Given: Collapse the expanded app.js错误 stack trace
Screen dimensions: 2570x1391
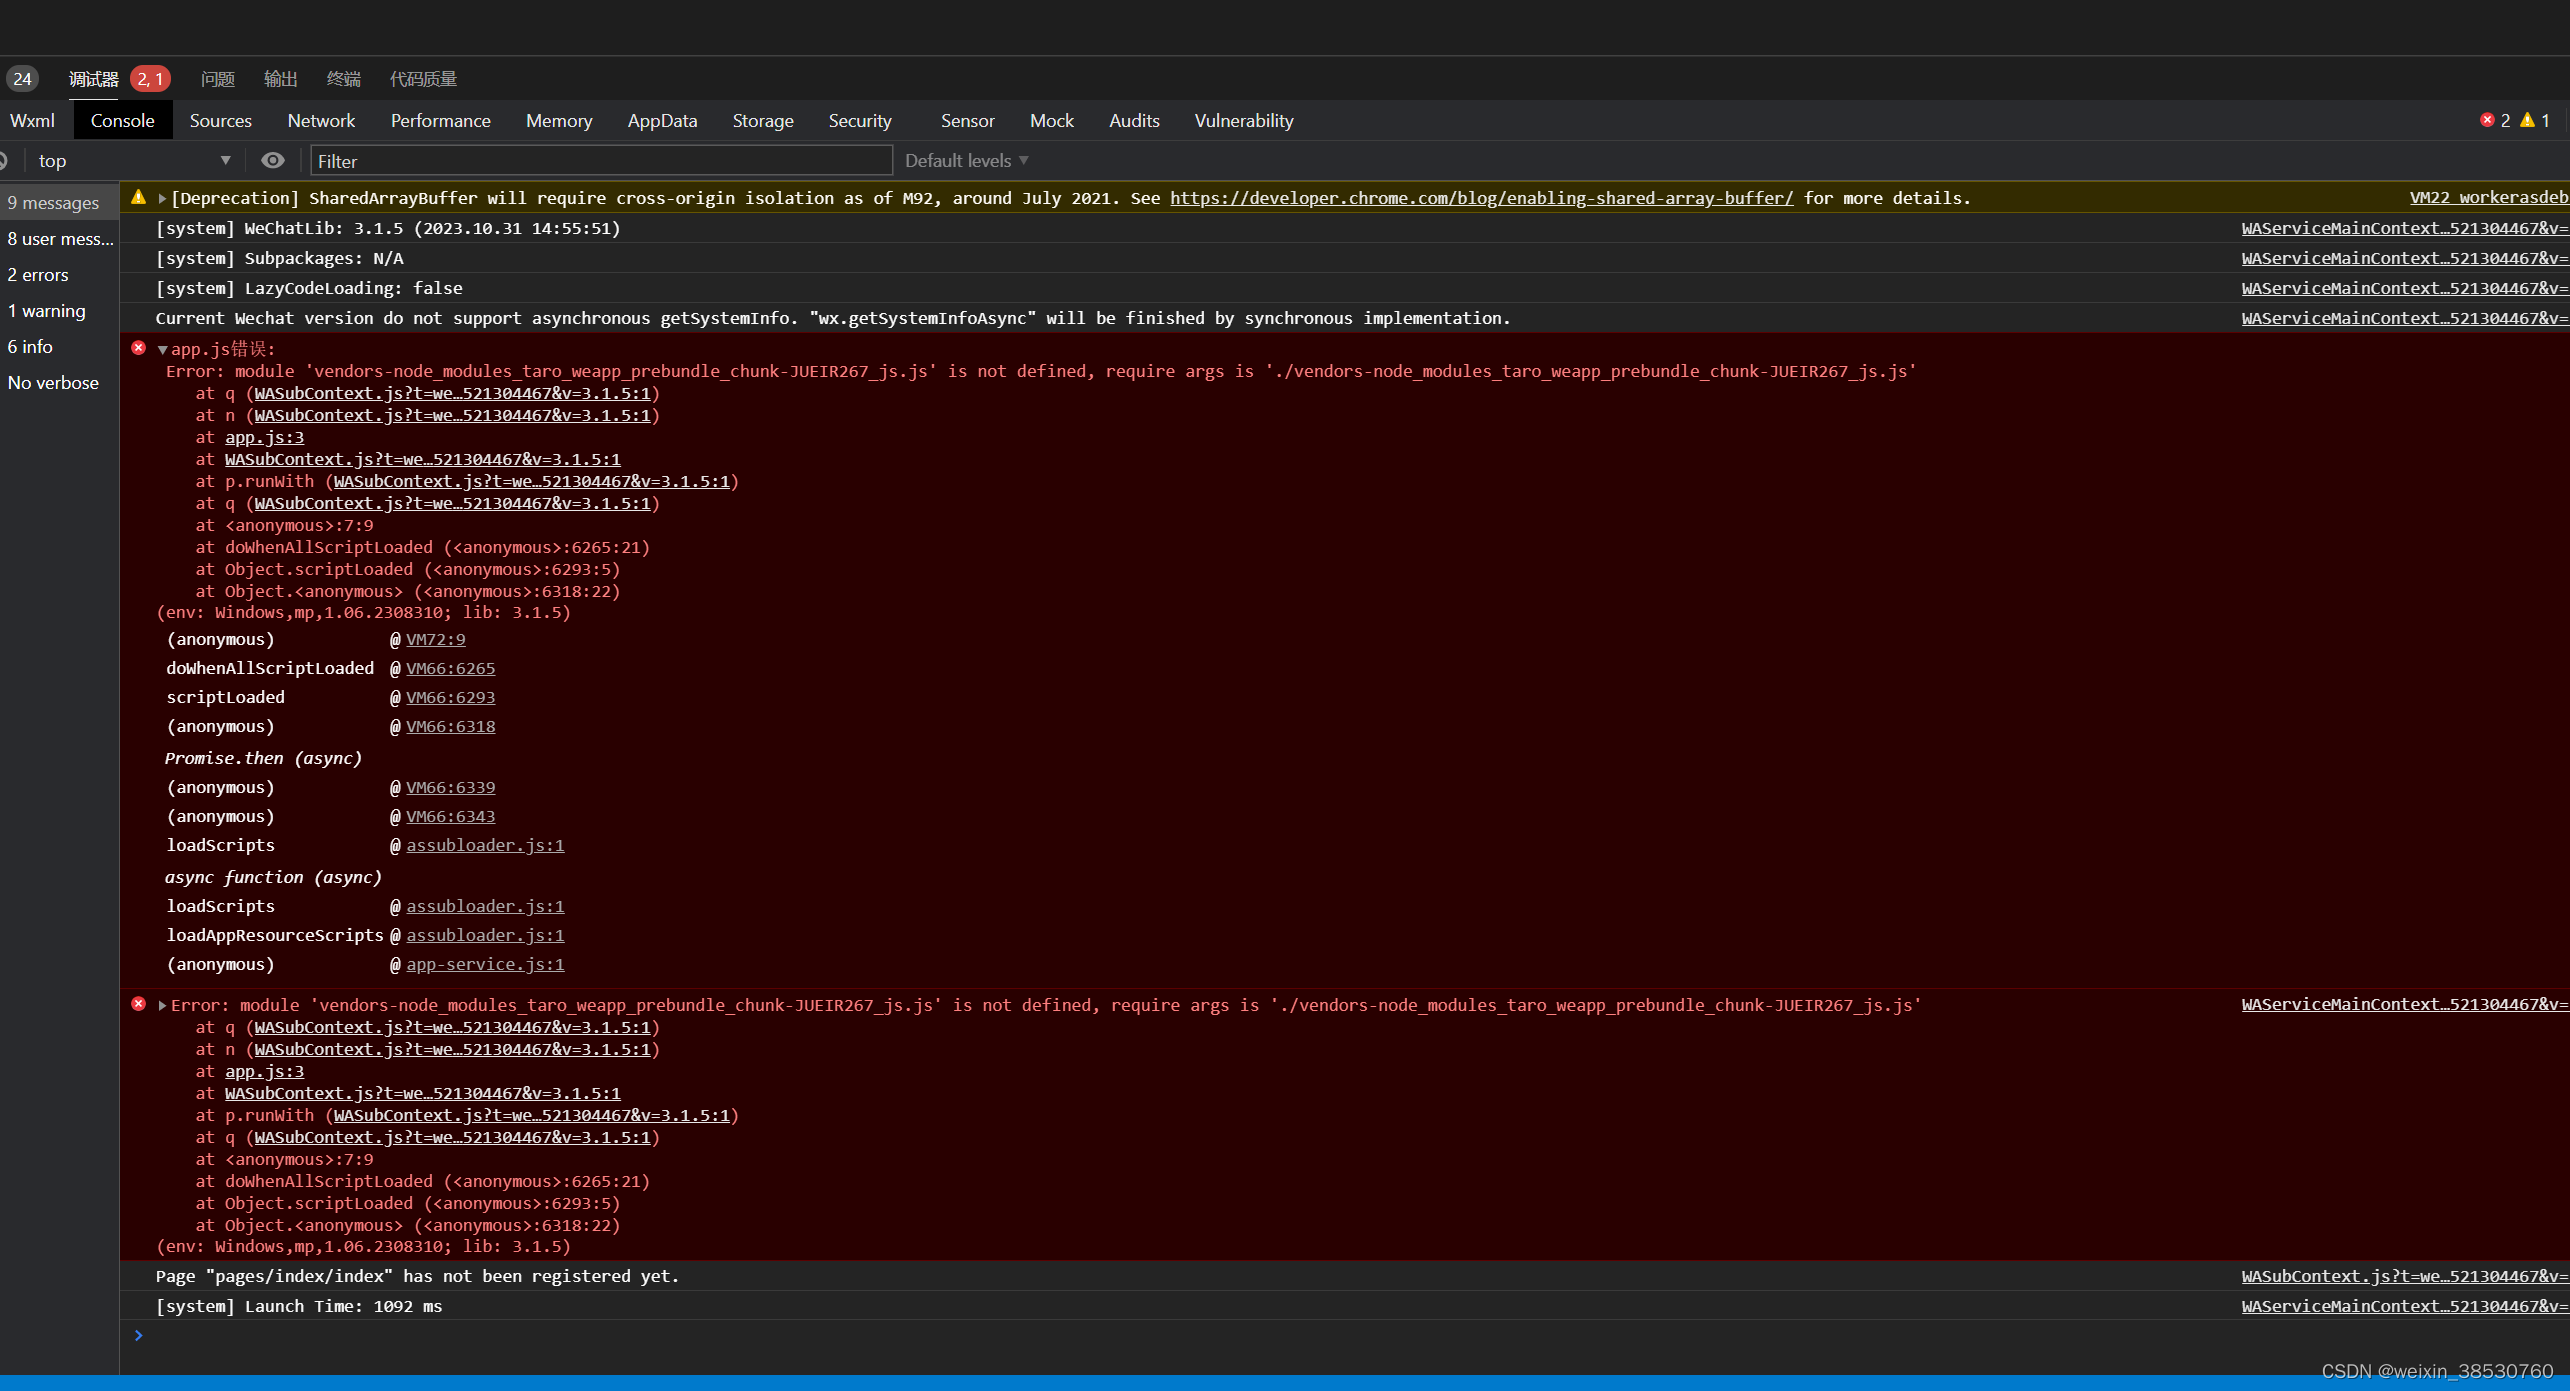Looking at the screenshot, I should [162, 349].
